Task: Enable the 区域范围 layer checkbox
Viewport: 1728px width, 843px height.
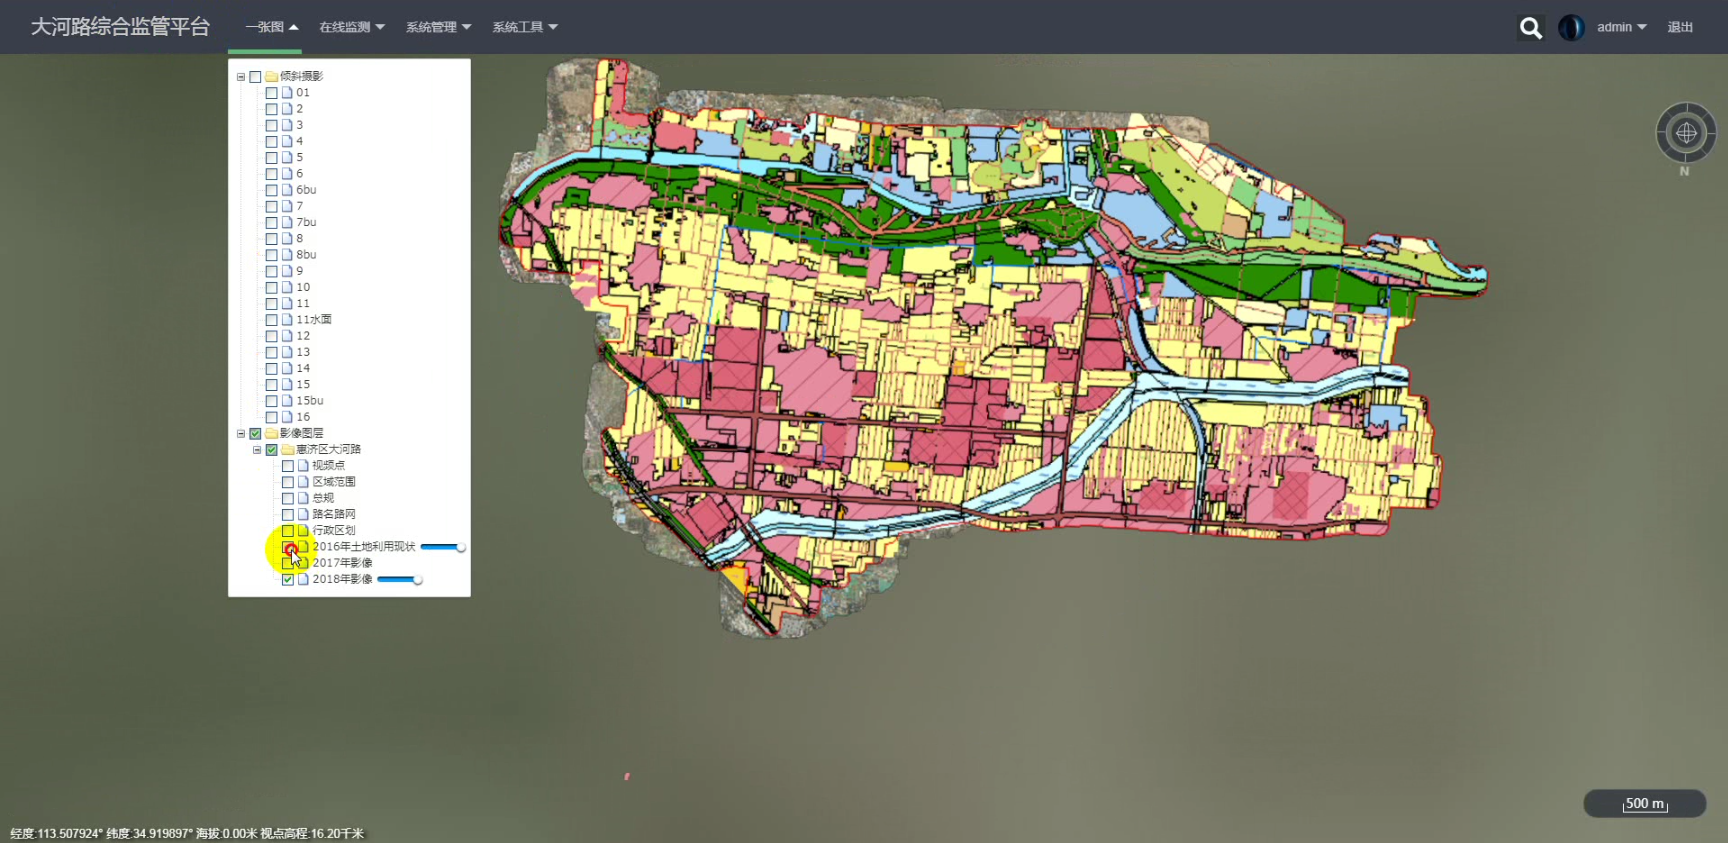Action: [288, 482]
